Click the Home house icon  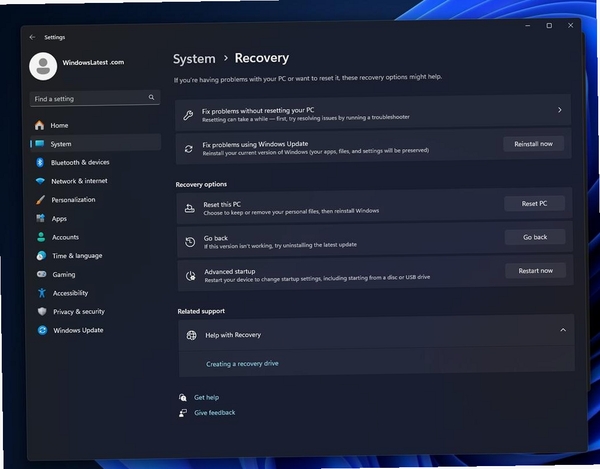[x=39, y=125]
